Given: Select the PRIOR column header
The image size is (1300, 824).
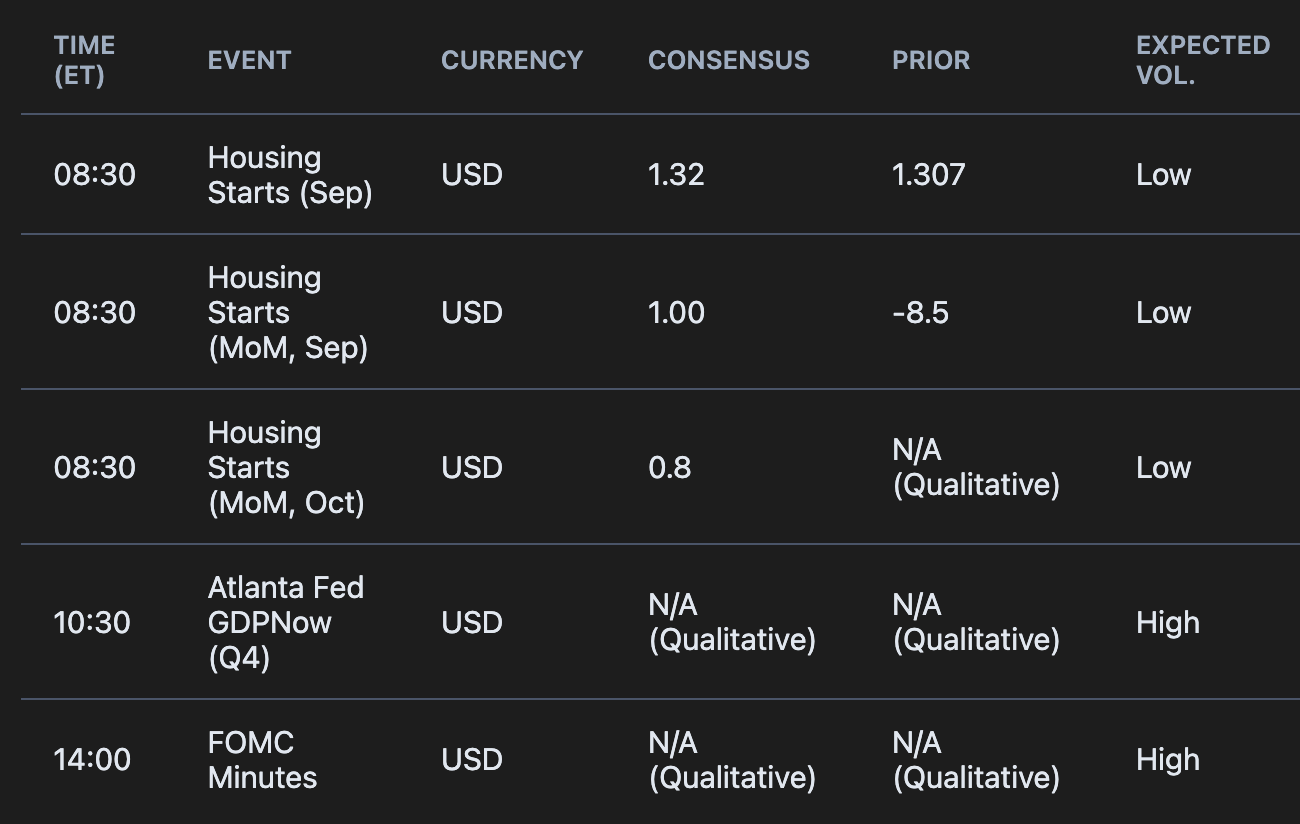Looking at the screenshot, I should (x=931, y=60).
